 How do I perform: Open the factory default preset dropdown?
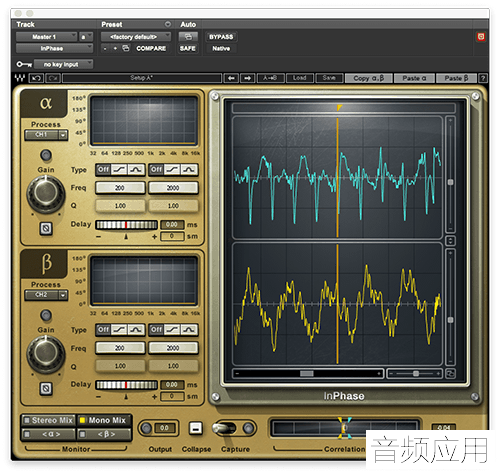coord(136,37)
